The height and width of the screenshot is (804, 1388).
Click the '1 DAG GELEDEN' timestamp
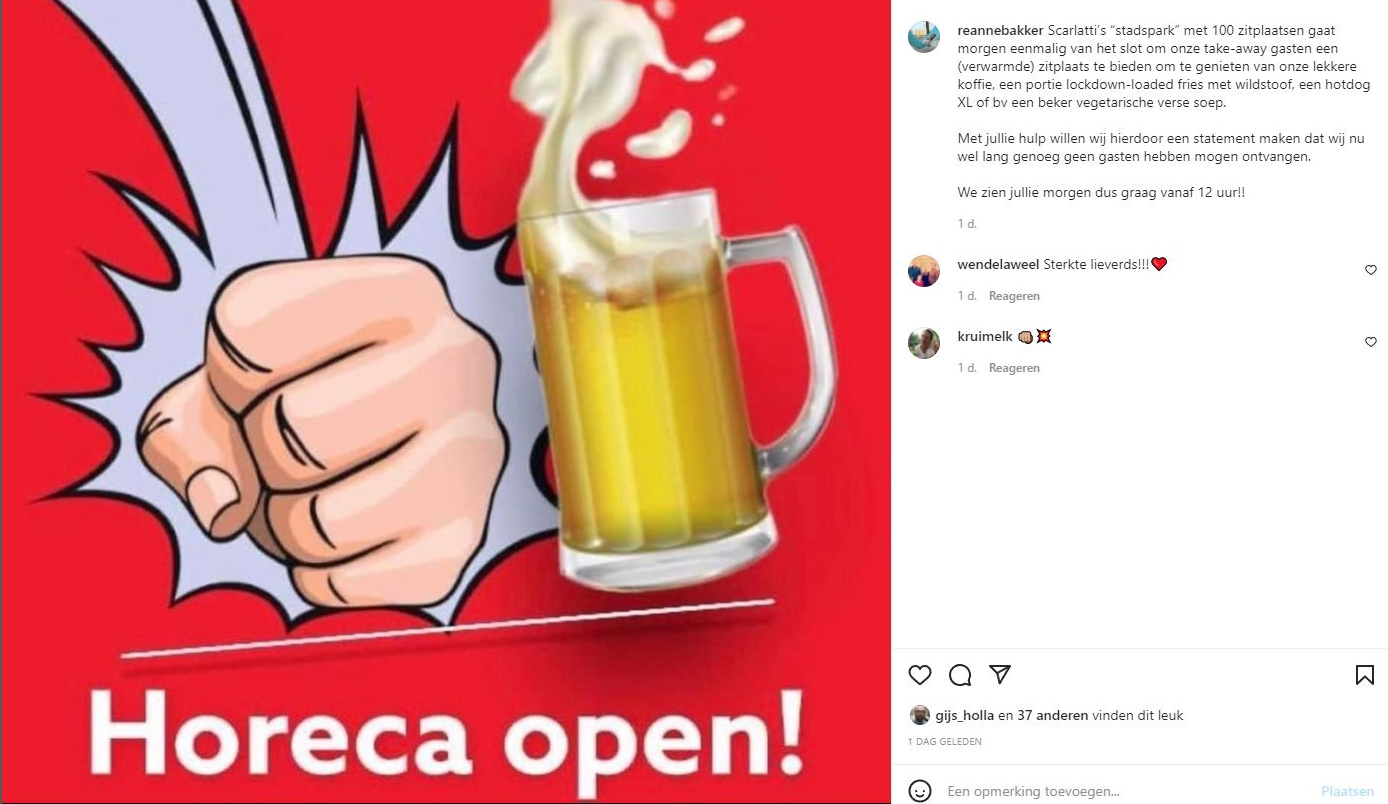[945, 742]
